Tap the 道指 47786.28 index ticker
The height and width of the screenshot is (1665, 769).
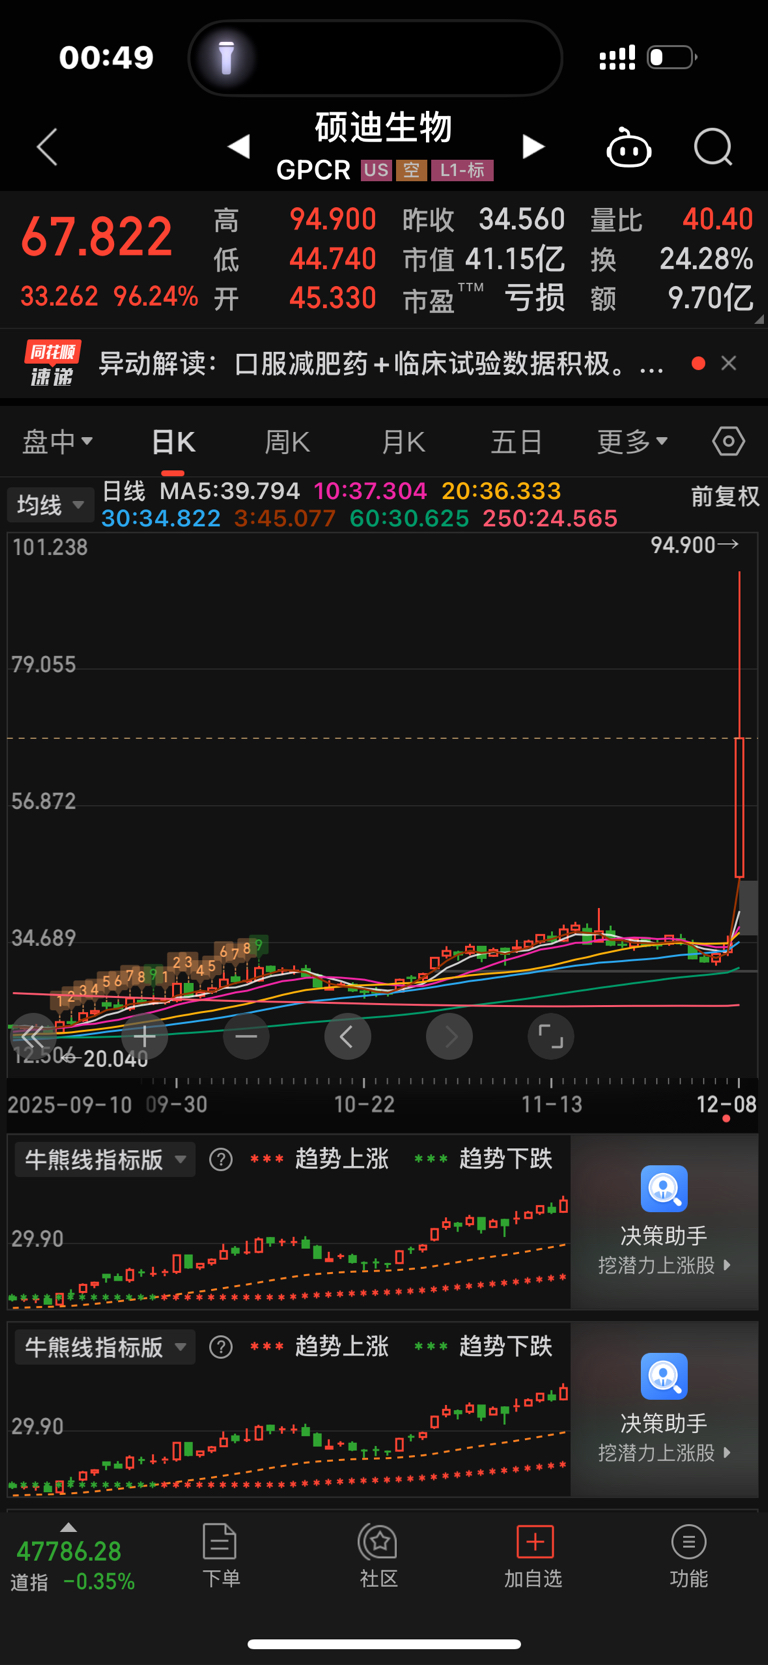click(x=72, y=1565)
